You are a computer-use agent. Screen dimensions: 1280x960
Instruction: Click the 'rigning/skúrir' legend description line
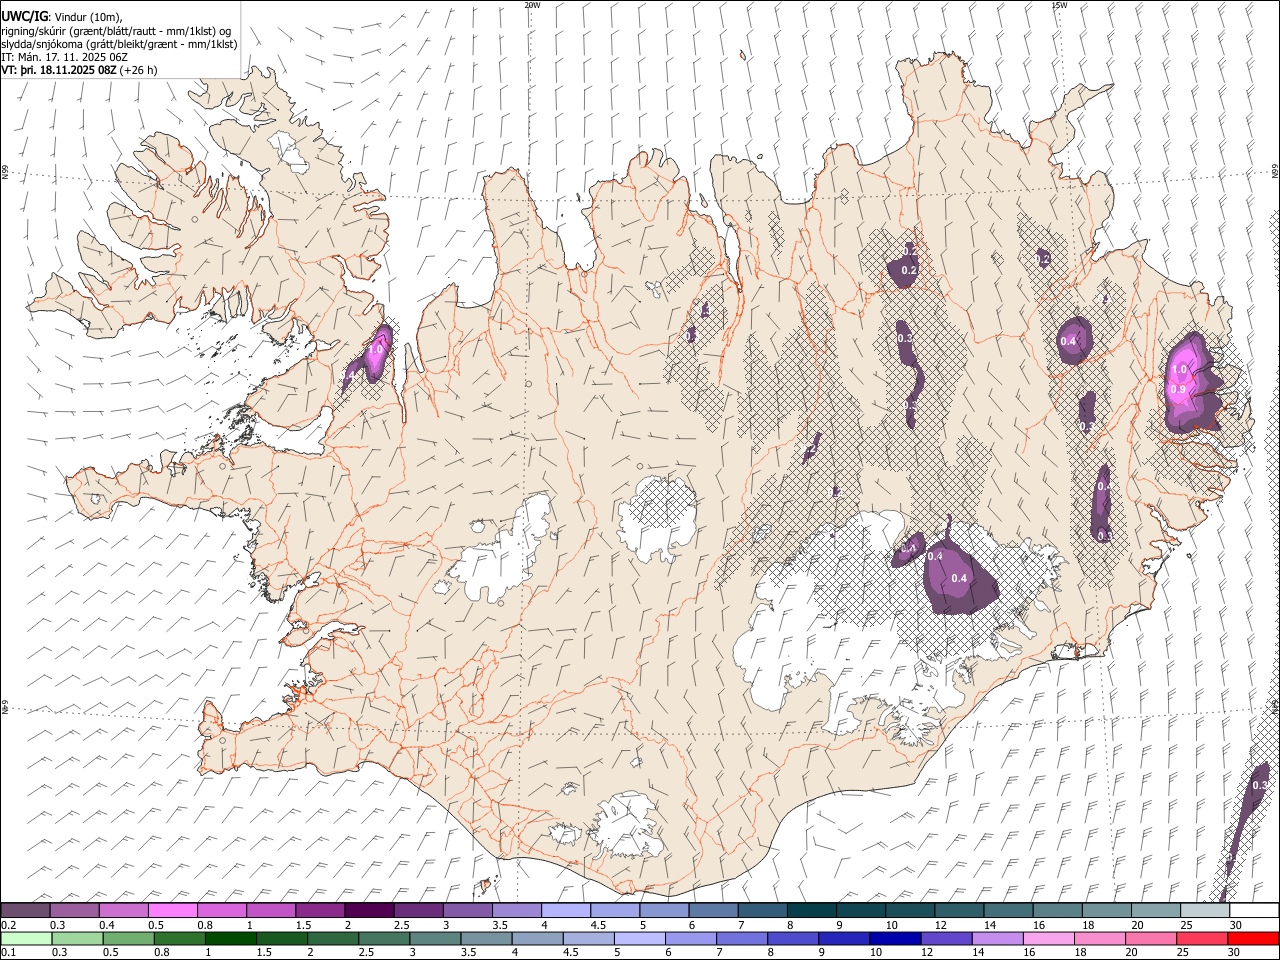tap(116, 31)
